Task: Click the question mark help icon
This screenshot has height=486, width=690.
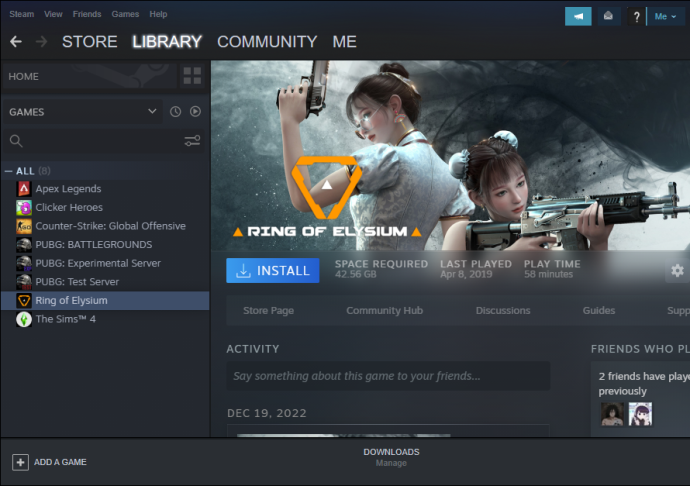Action: 636,17
